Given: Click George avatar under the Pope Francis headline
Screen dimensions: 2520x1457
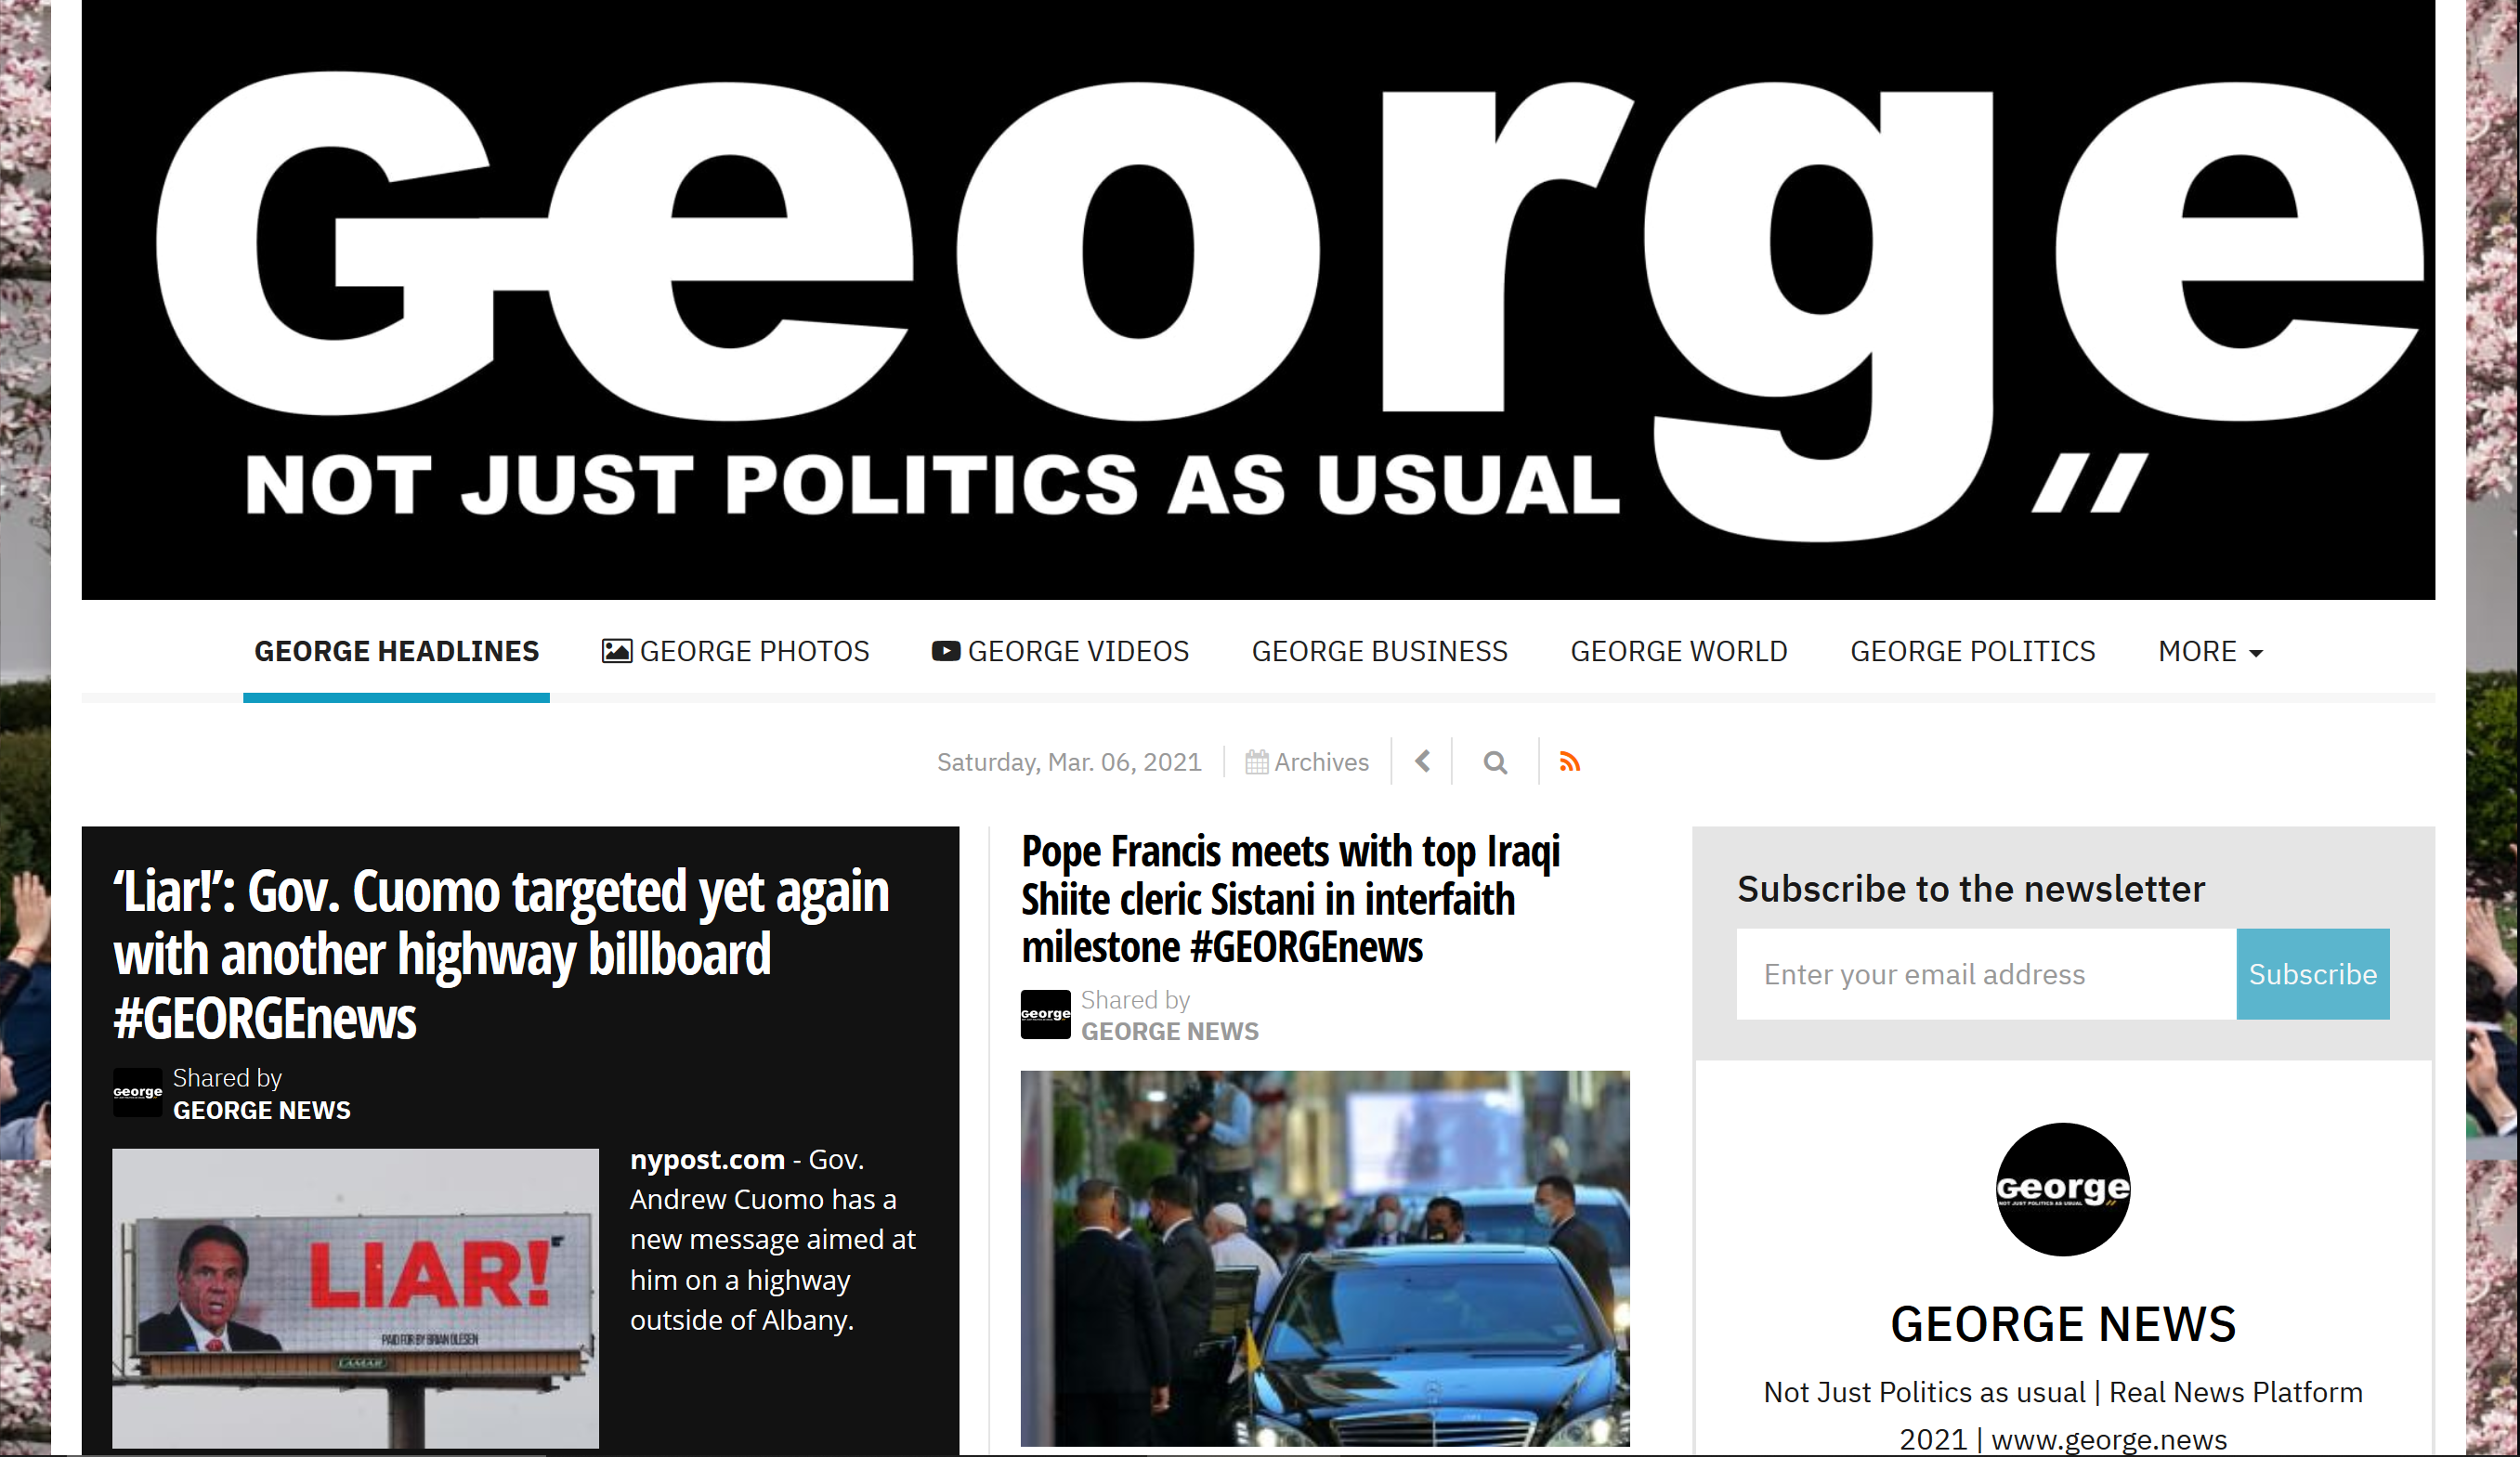Looking at the screenshot, I should click(1045, 1014).
